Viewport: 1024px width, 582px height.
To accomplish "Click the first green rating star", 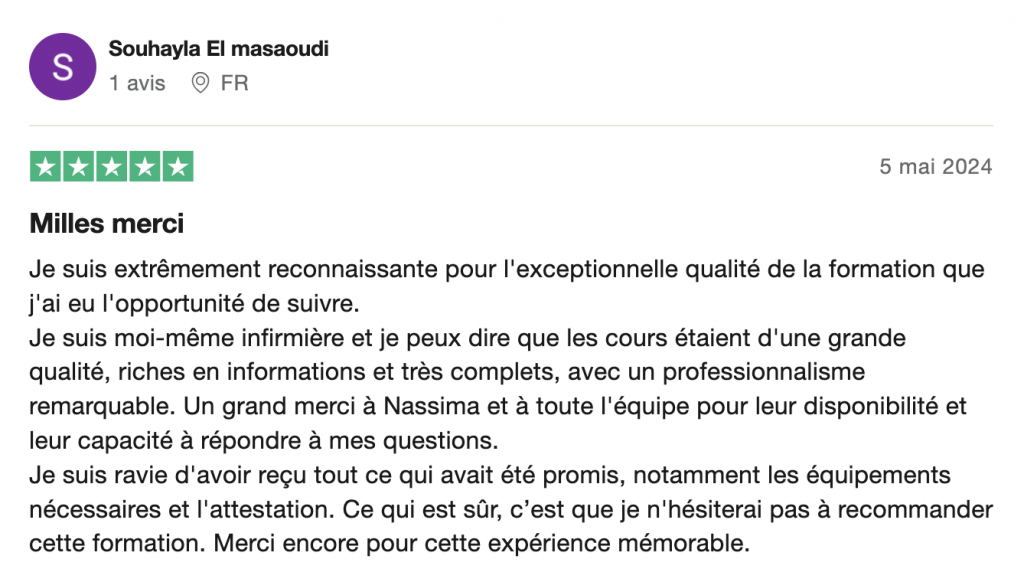I will [46, 167].
